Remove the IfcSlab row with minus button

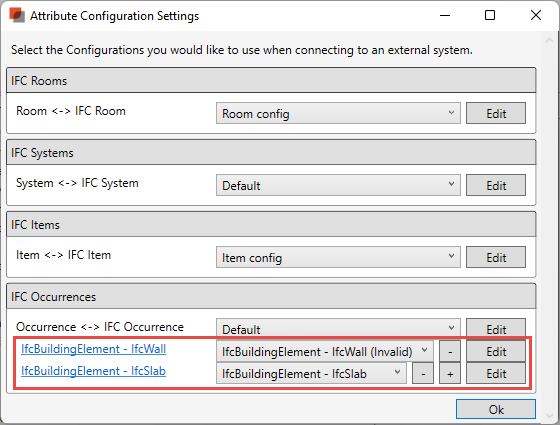423,374
